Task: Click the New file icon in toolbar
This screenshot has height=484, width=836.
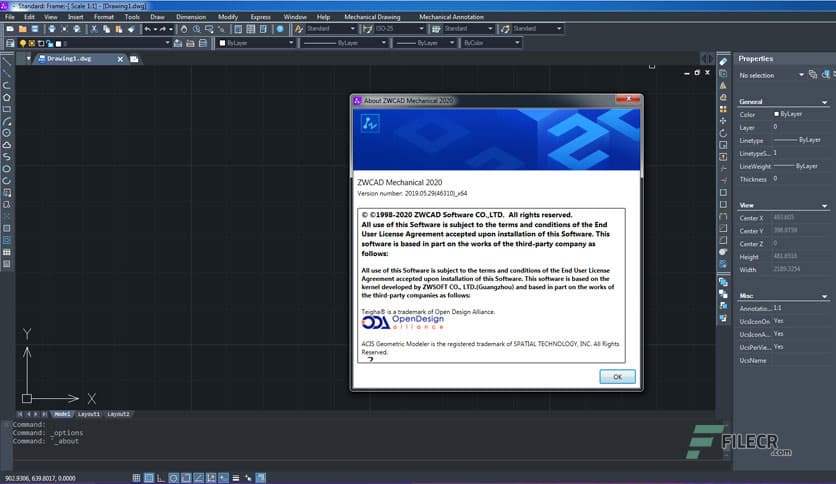Action: pos(9,29)
